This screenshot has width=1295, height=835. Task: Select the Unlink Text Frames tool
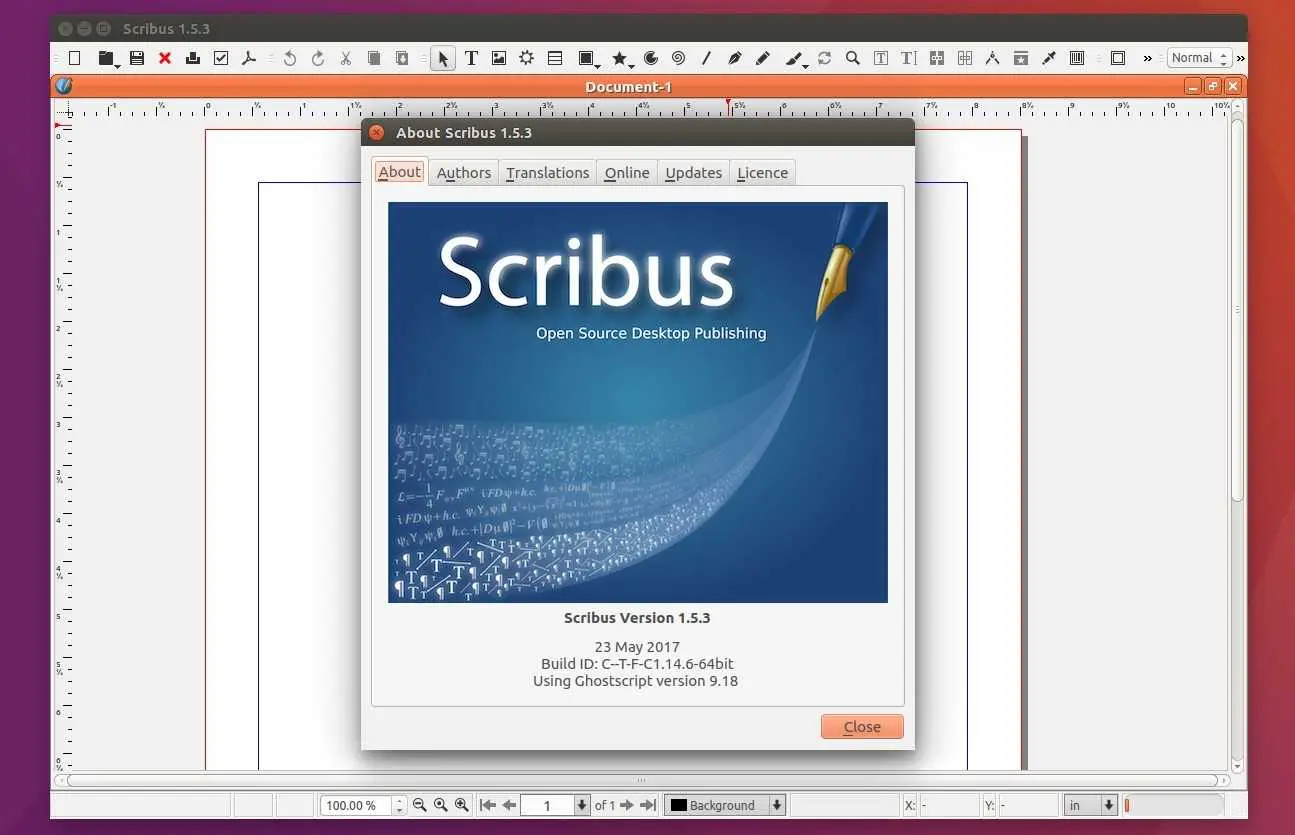965,59
